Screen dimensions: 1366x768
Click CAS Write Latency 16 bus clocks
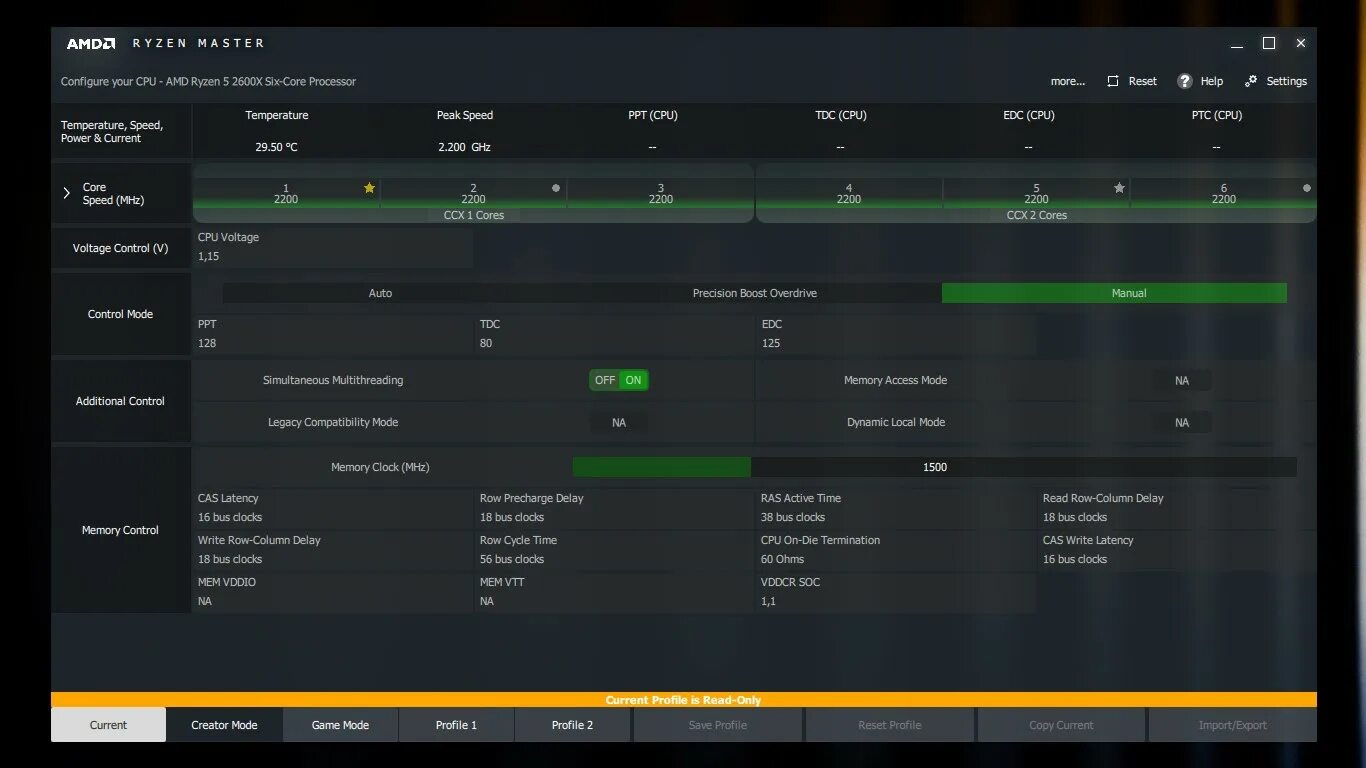point(1075,559)
